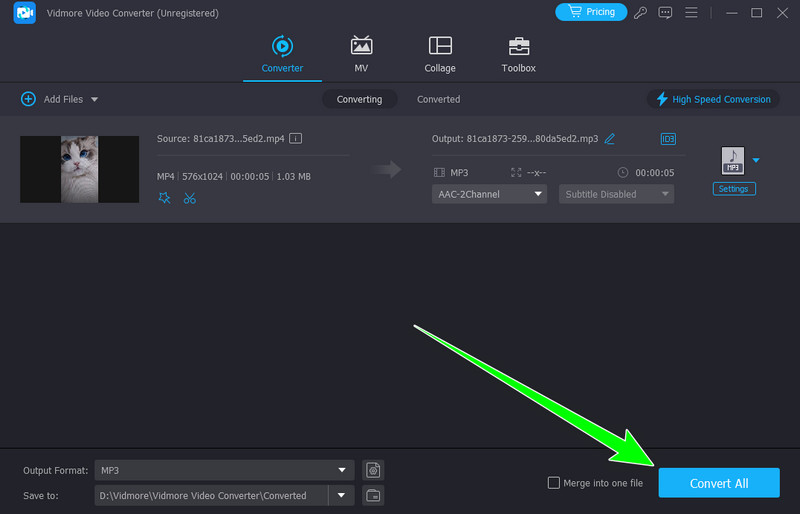Rename output file with pencil icon

pyautogui.click(x=610, y=139)
